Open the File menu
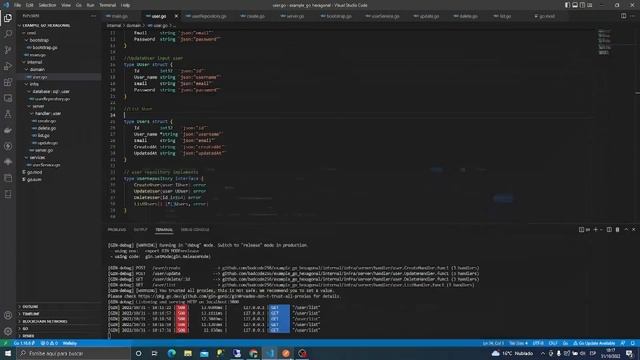 17,5
